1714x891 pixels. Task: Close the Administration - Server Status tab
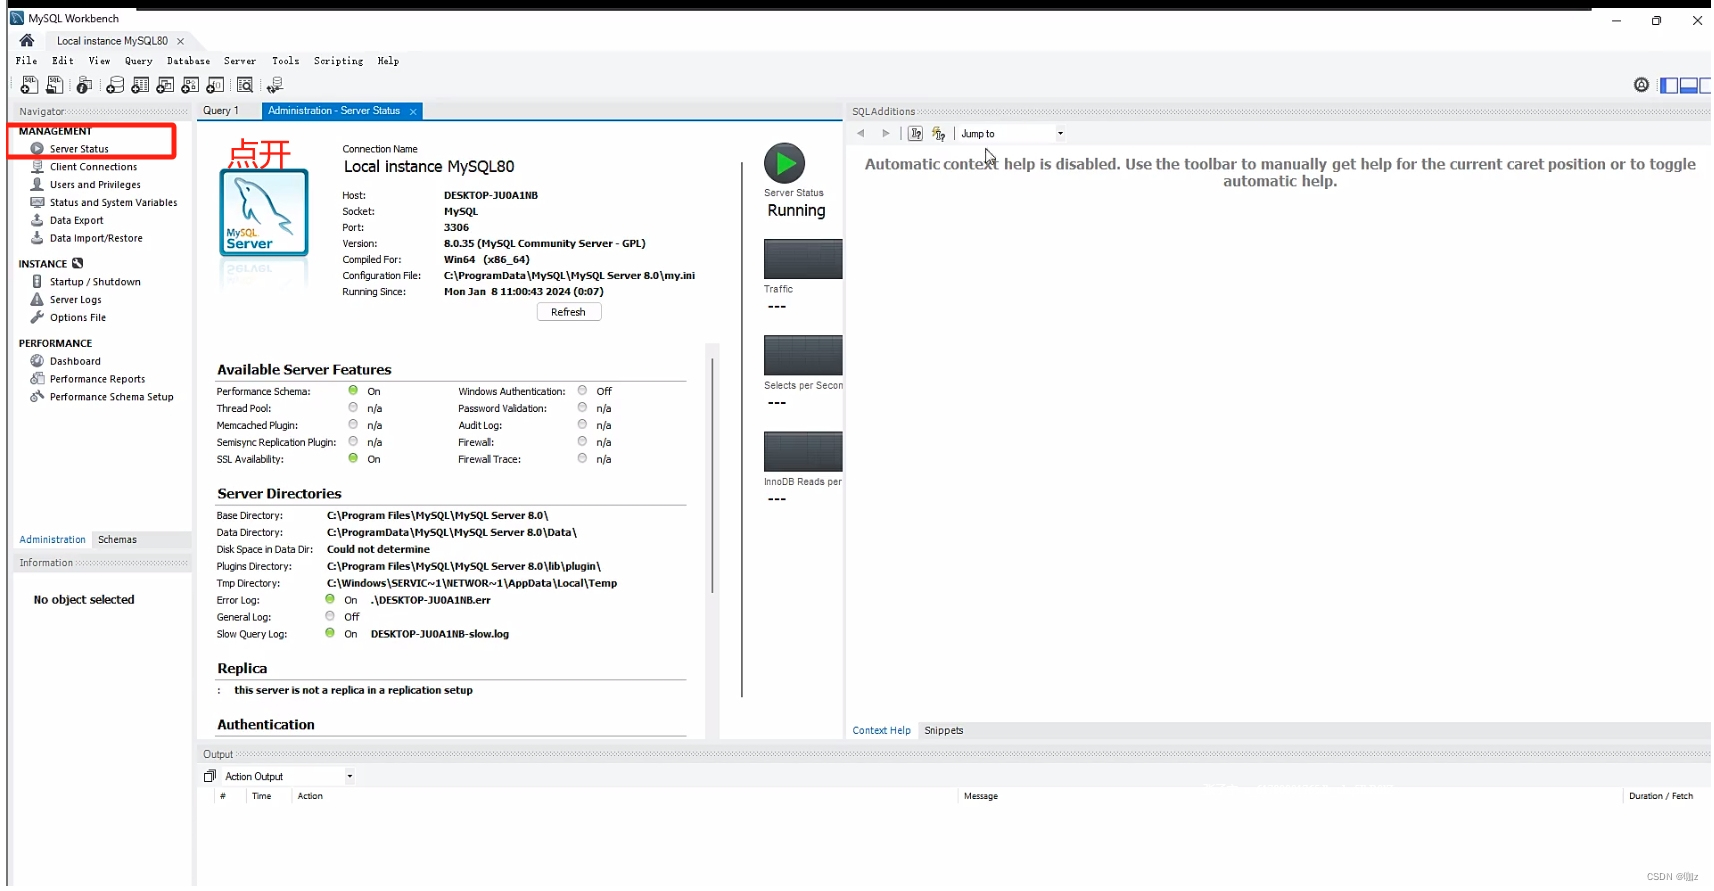tap(413, 112)
